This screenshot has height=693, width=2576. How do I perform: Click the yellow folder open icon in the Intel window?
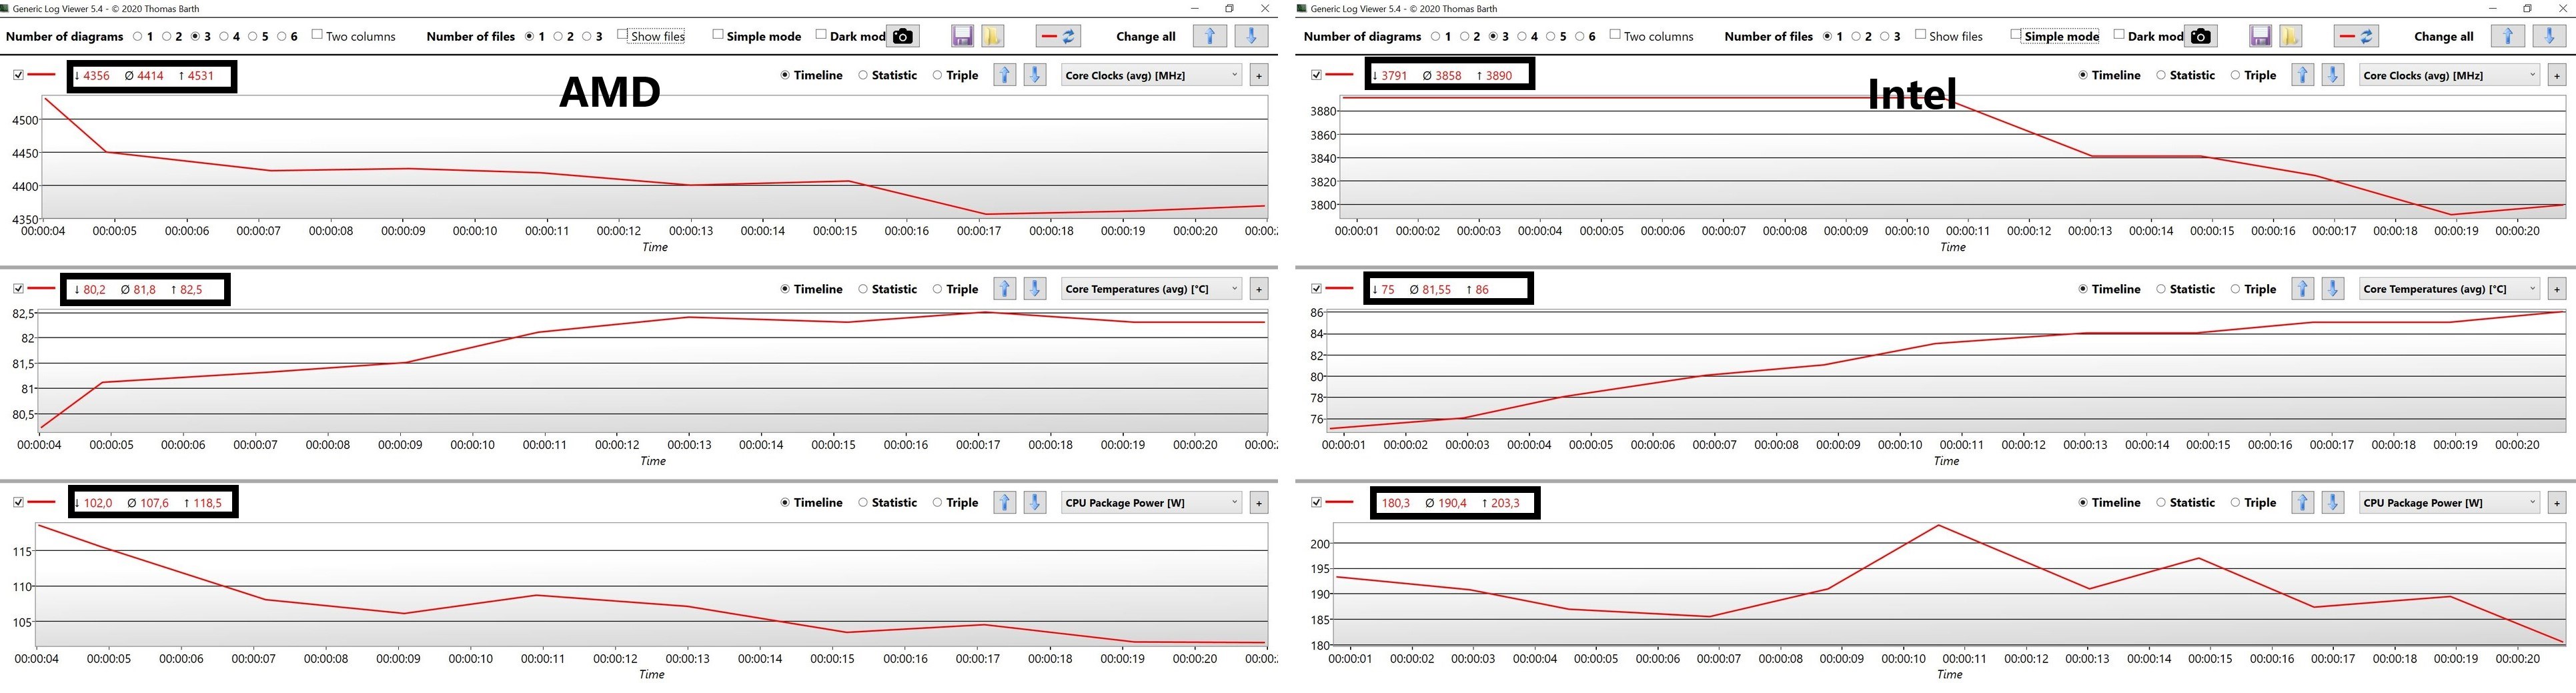[x=2290, y=36]
